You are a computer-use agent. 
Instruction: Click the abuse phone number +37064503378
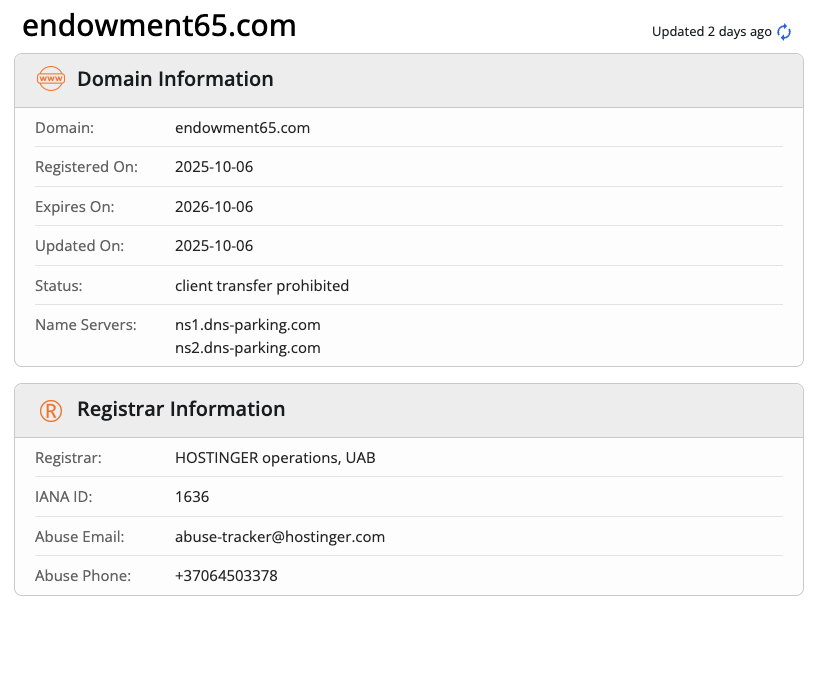click(226, 575)
